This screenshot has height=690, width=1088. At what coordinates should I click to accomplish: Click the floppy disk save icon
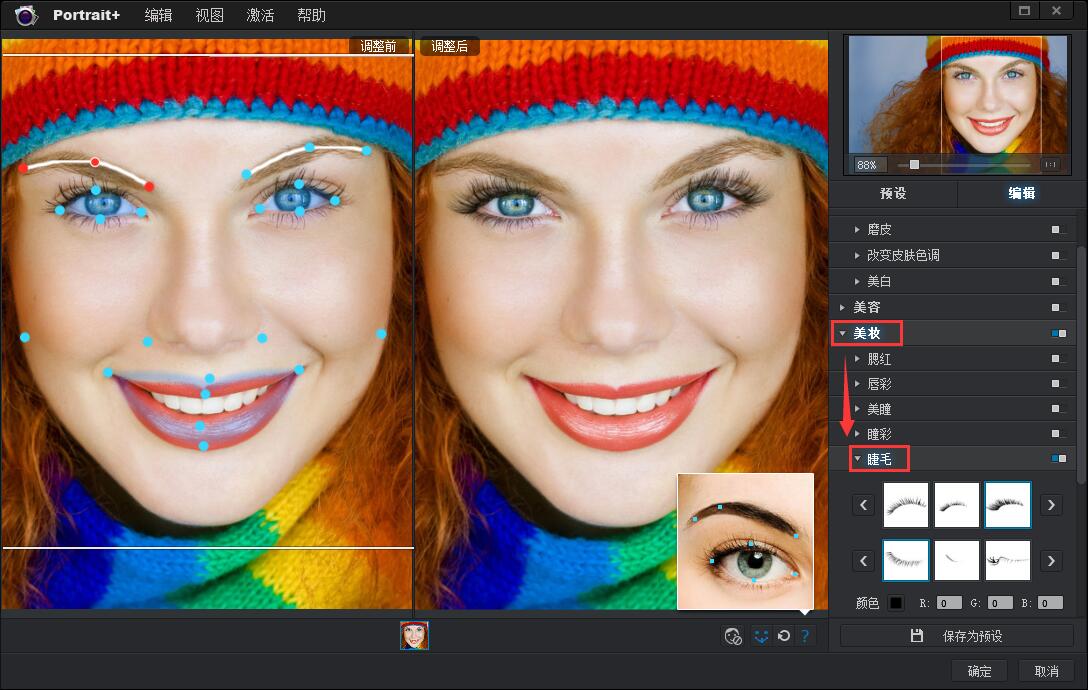click(917, 636)
